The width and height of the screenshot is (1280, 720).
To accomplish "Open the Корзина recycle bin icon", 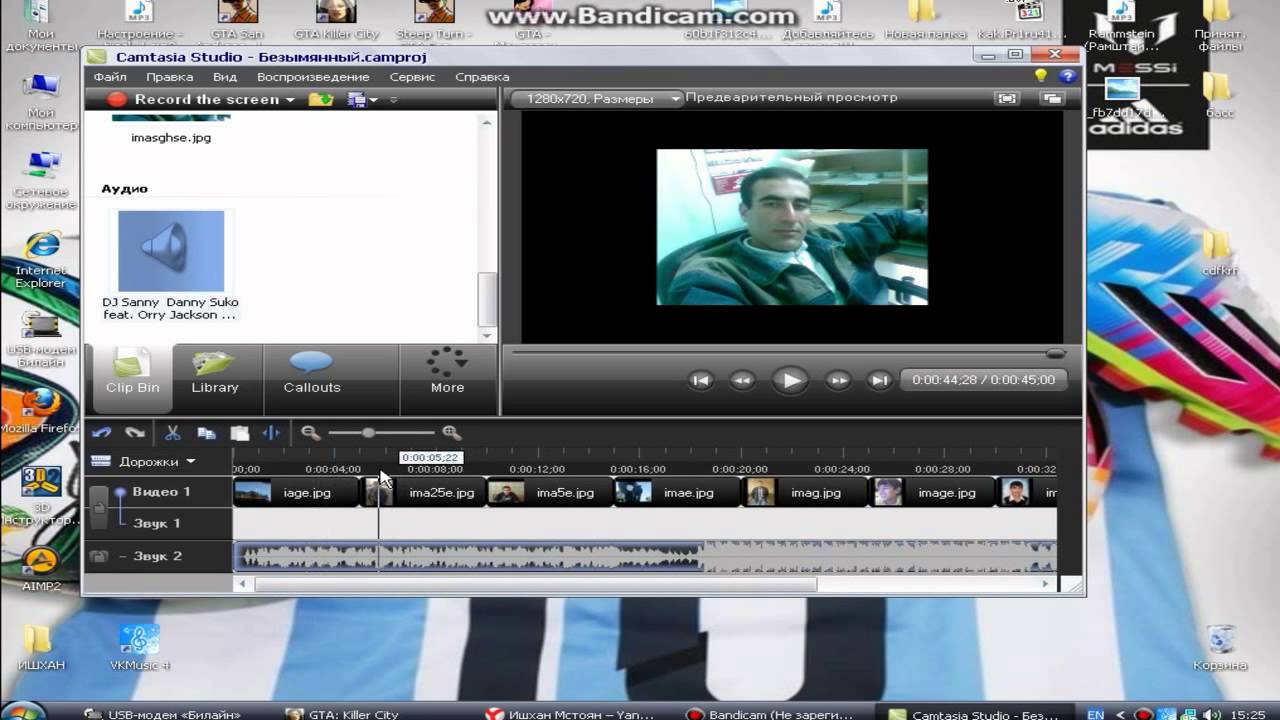I will point(1220,648).
